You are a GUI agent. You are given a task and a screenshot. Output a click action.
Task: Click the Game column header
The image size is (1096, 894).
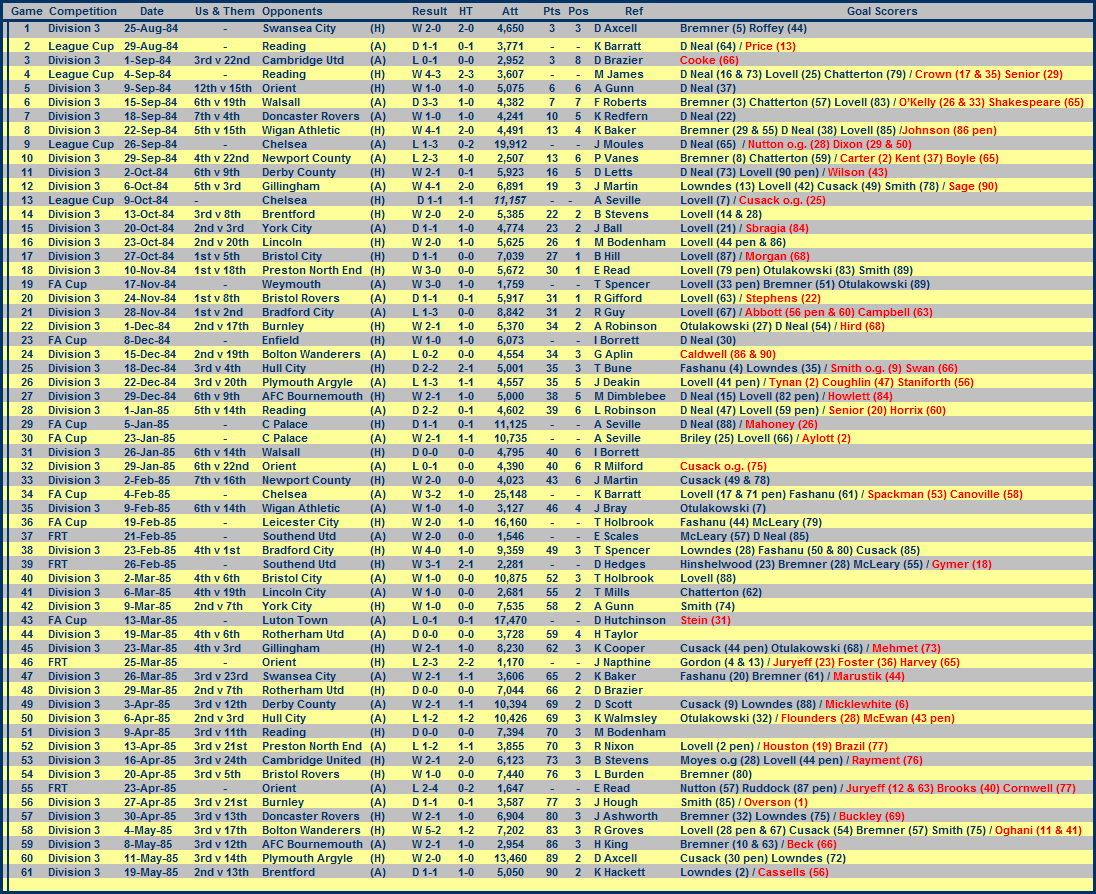[26, 11]
